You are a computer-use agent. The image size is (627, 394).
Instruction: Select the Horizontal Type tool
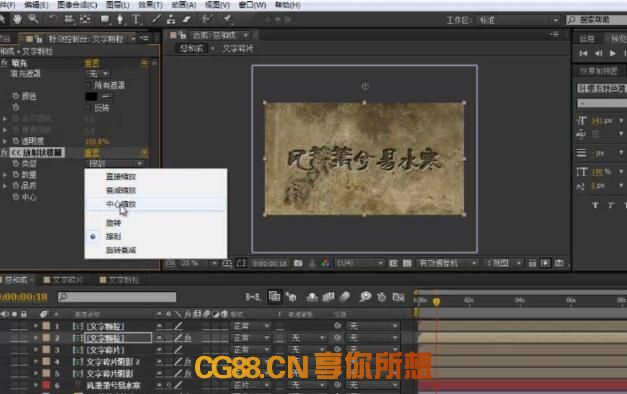click(136, 19)
